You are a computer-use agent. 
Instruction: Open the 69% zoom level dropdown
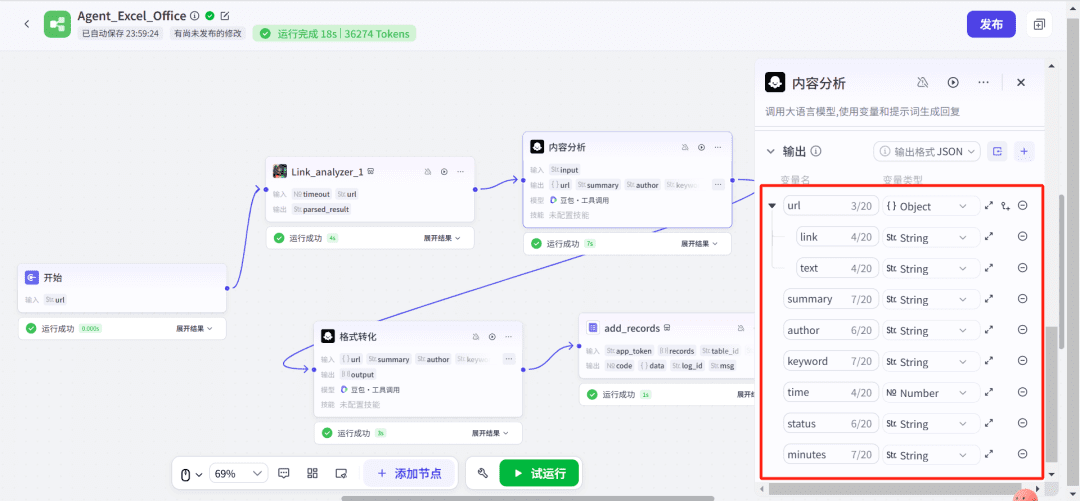click(x=239, y=473)
